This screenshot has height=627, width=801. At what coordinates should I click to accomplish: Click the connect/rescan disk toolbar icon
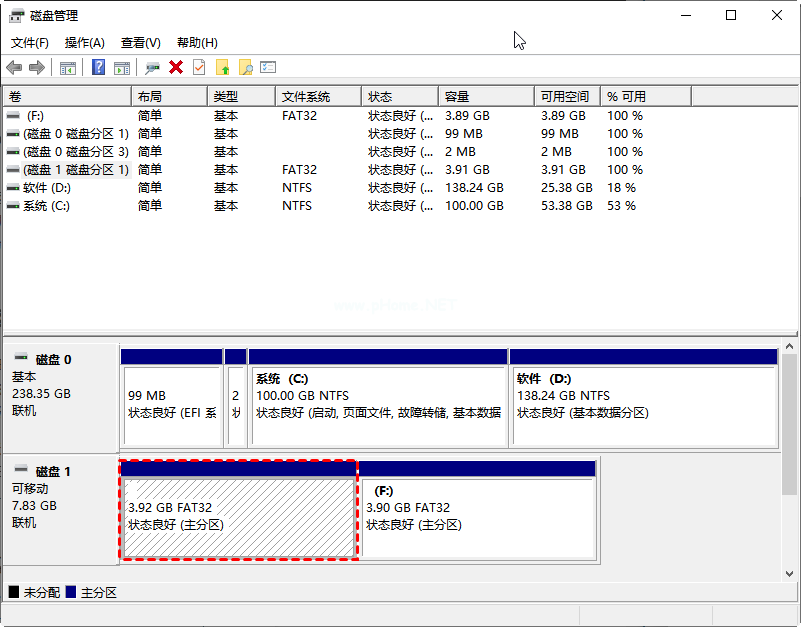(x=152, y=67)
